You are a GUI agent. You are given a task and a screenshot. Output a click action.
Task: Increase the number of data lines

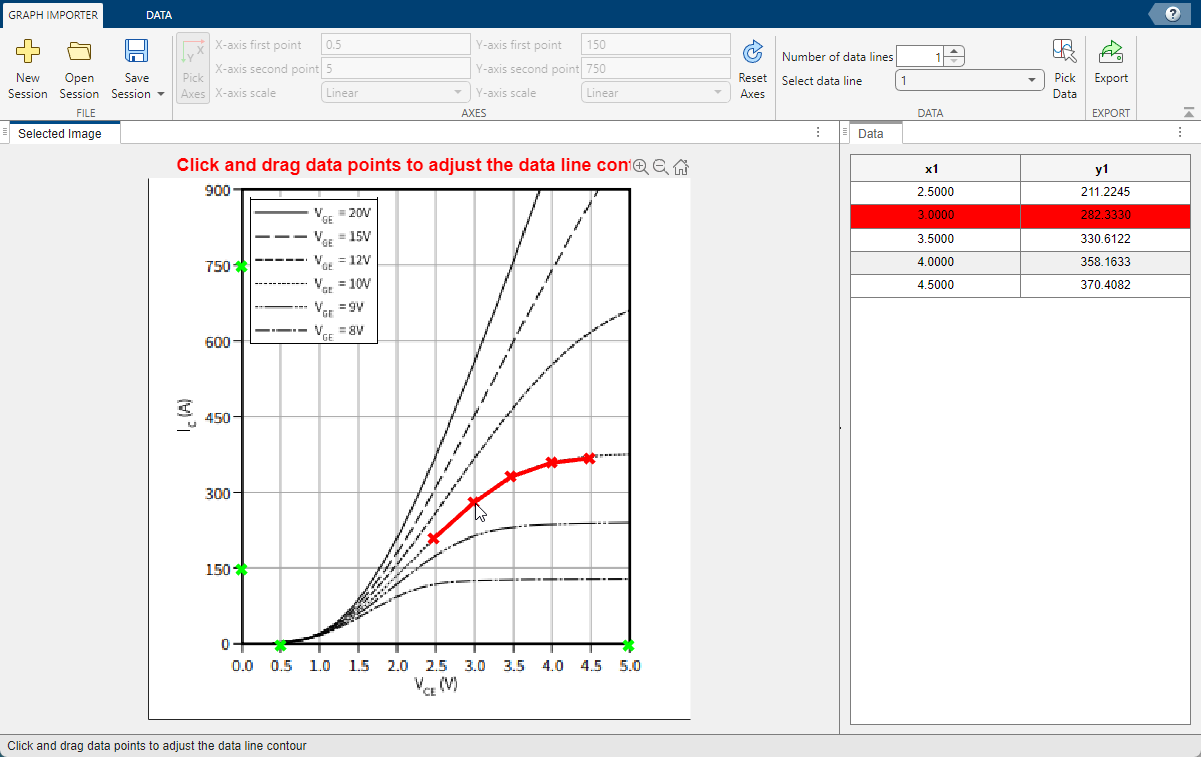(954, 52)
